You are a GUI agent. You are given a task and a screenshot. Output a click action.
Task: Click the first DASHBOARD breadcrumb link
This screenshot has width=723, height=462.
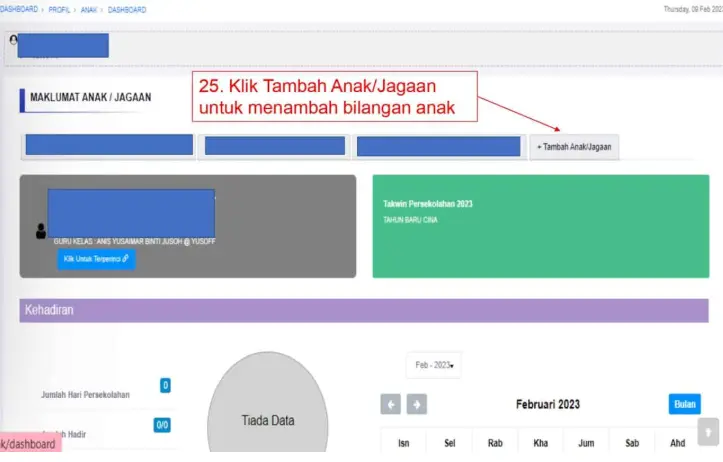tap(19, 9)
